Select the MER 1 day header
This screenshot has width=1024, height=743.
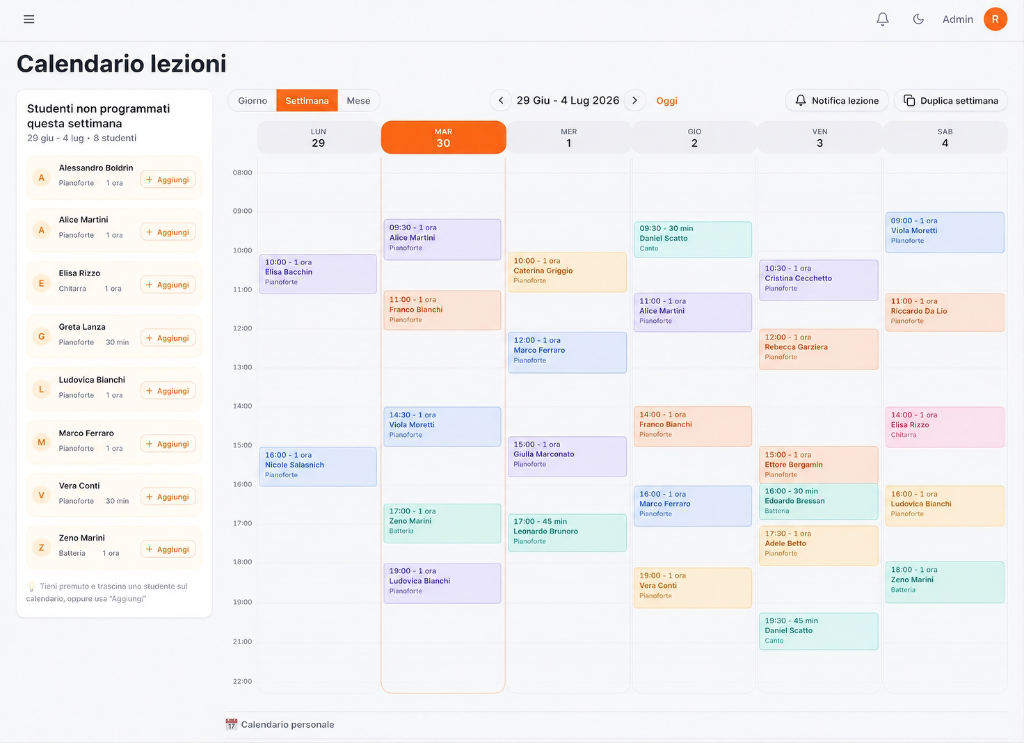[569, 138]
